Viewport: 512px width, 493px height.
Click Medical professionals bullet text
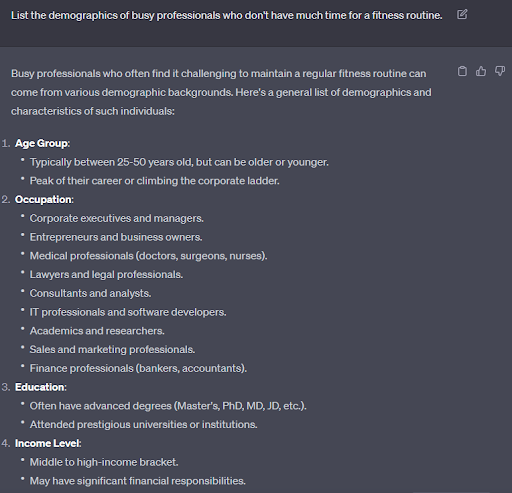149,256
